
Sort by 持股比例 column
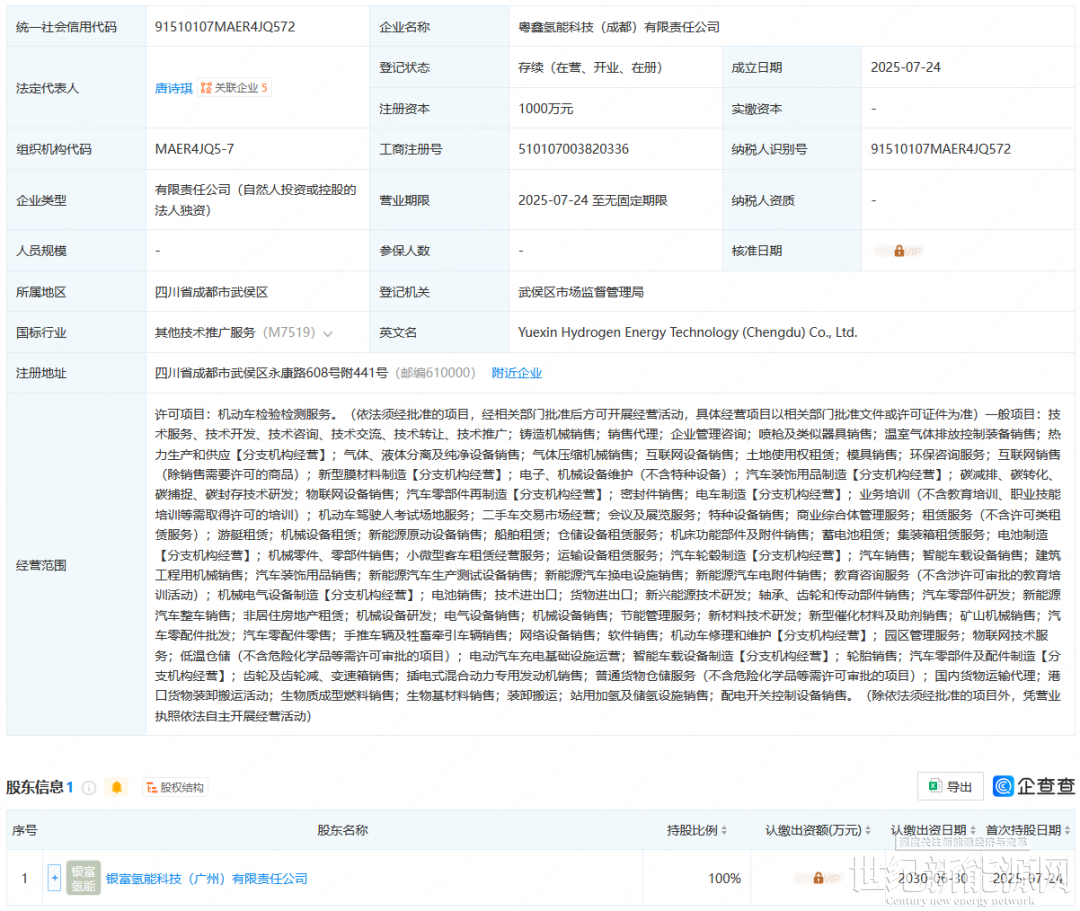[724, 830]
